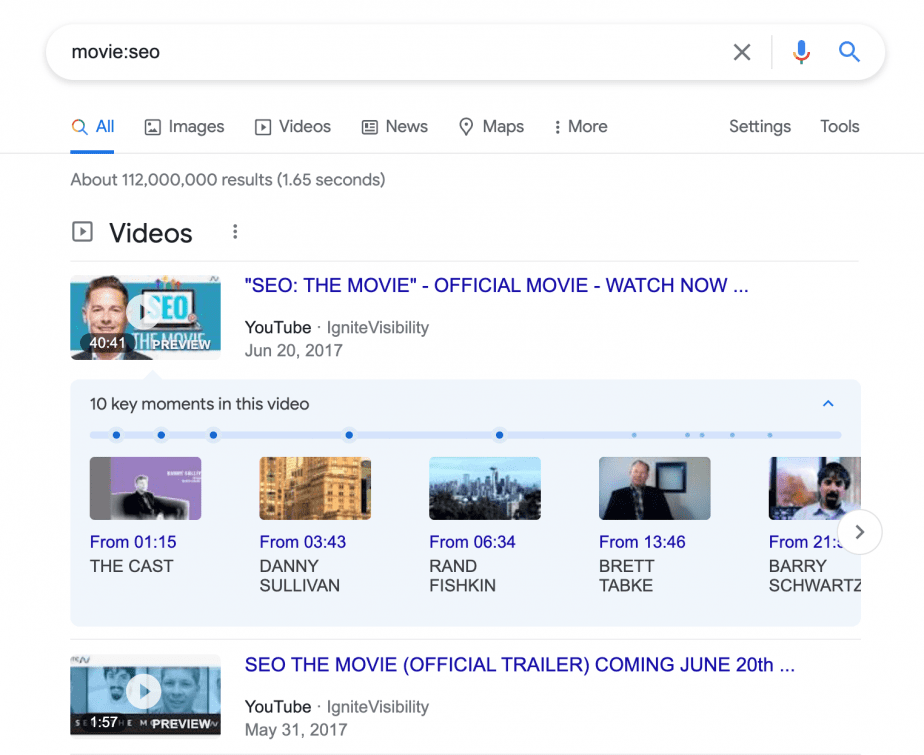Image resolution: width=924 pixels, height=755 pixels.
Task: Click the May 31, 2017 date text
Action: [x=296, y=730]
